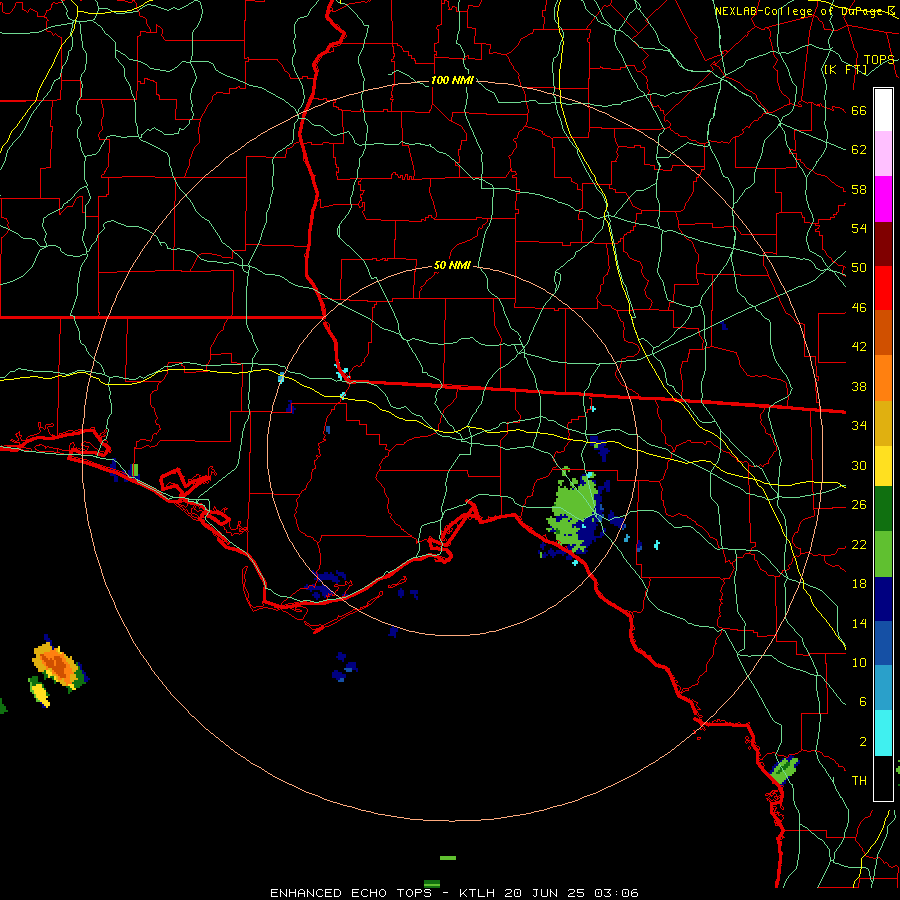
Task: Click the white swatch in the tops legend
Action: click(x=883, y=110)
